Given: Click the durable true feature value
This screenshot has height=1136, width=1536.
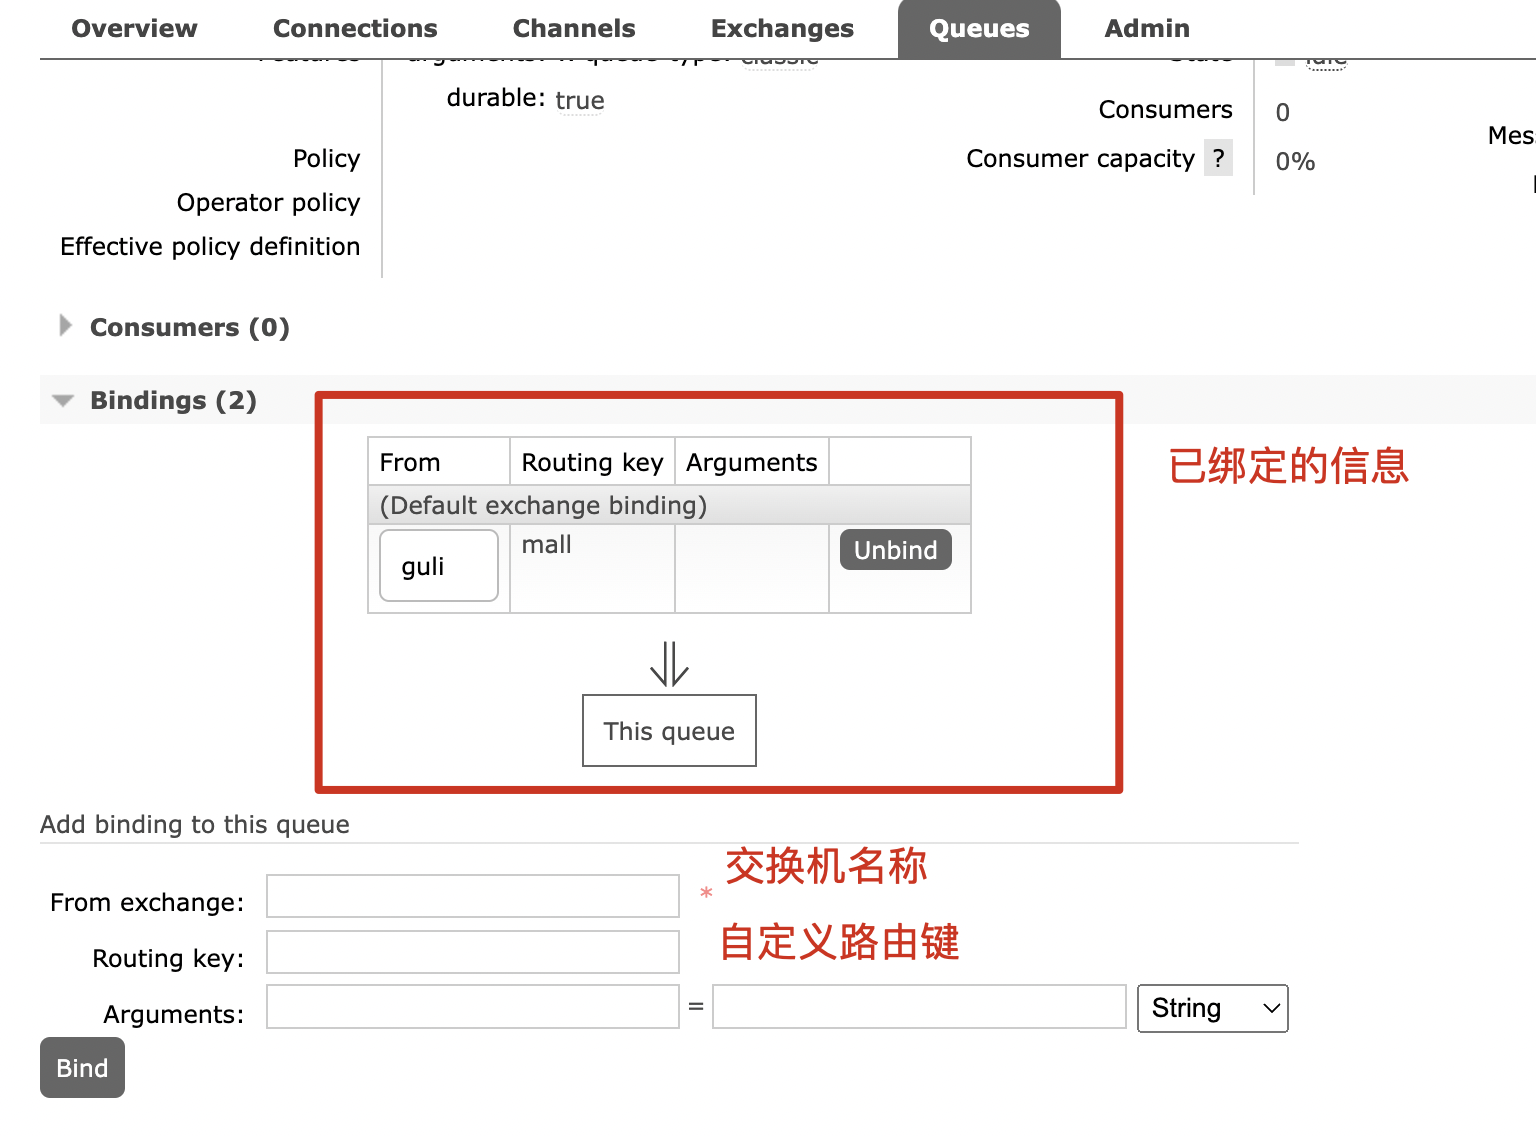Looking at the screenshot, I should 579,100.
